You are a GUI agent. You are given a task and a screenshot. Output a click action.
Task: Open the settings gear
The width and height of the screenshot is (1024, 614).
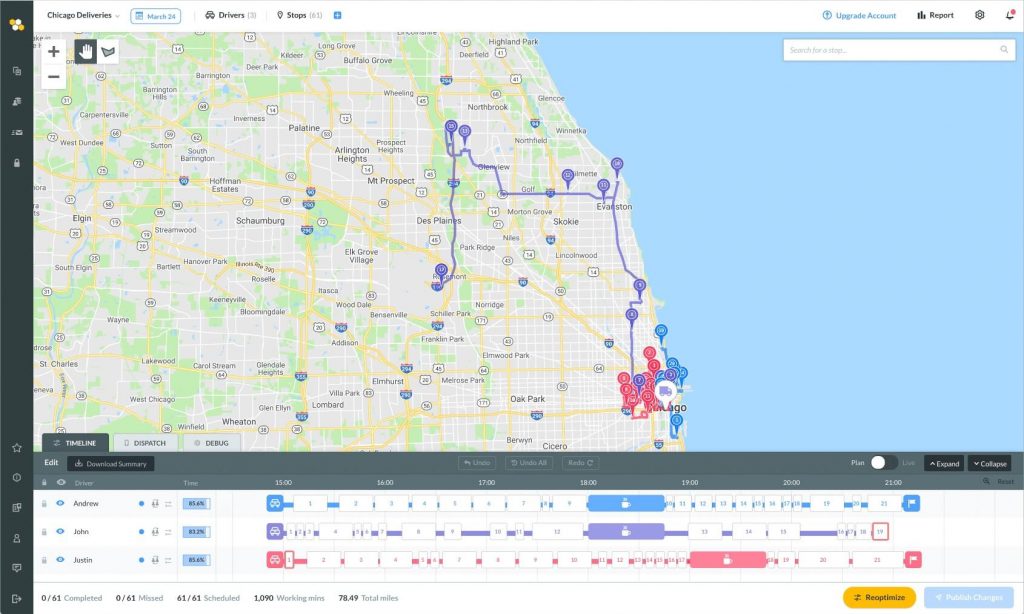[x=981, y=15]
